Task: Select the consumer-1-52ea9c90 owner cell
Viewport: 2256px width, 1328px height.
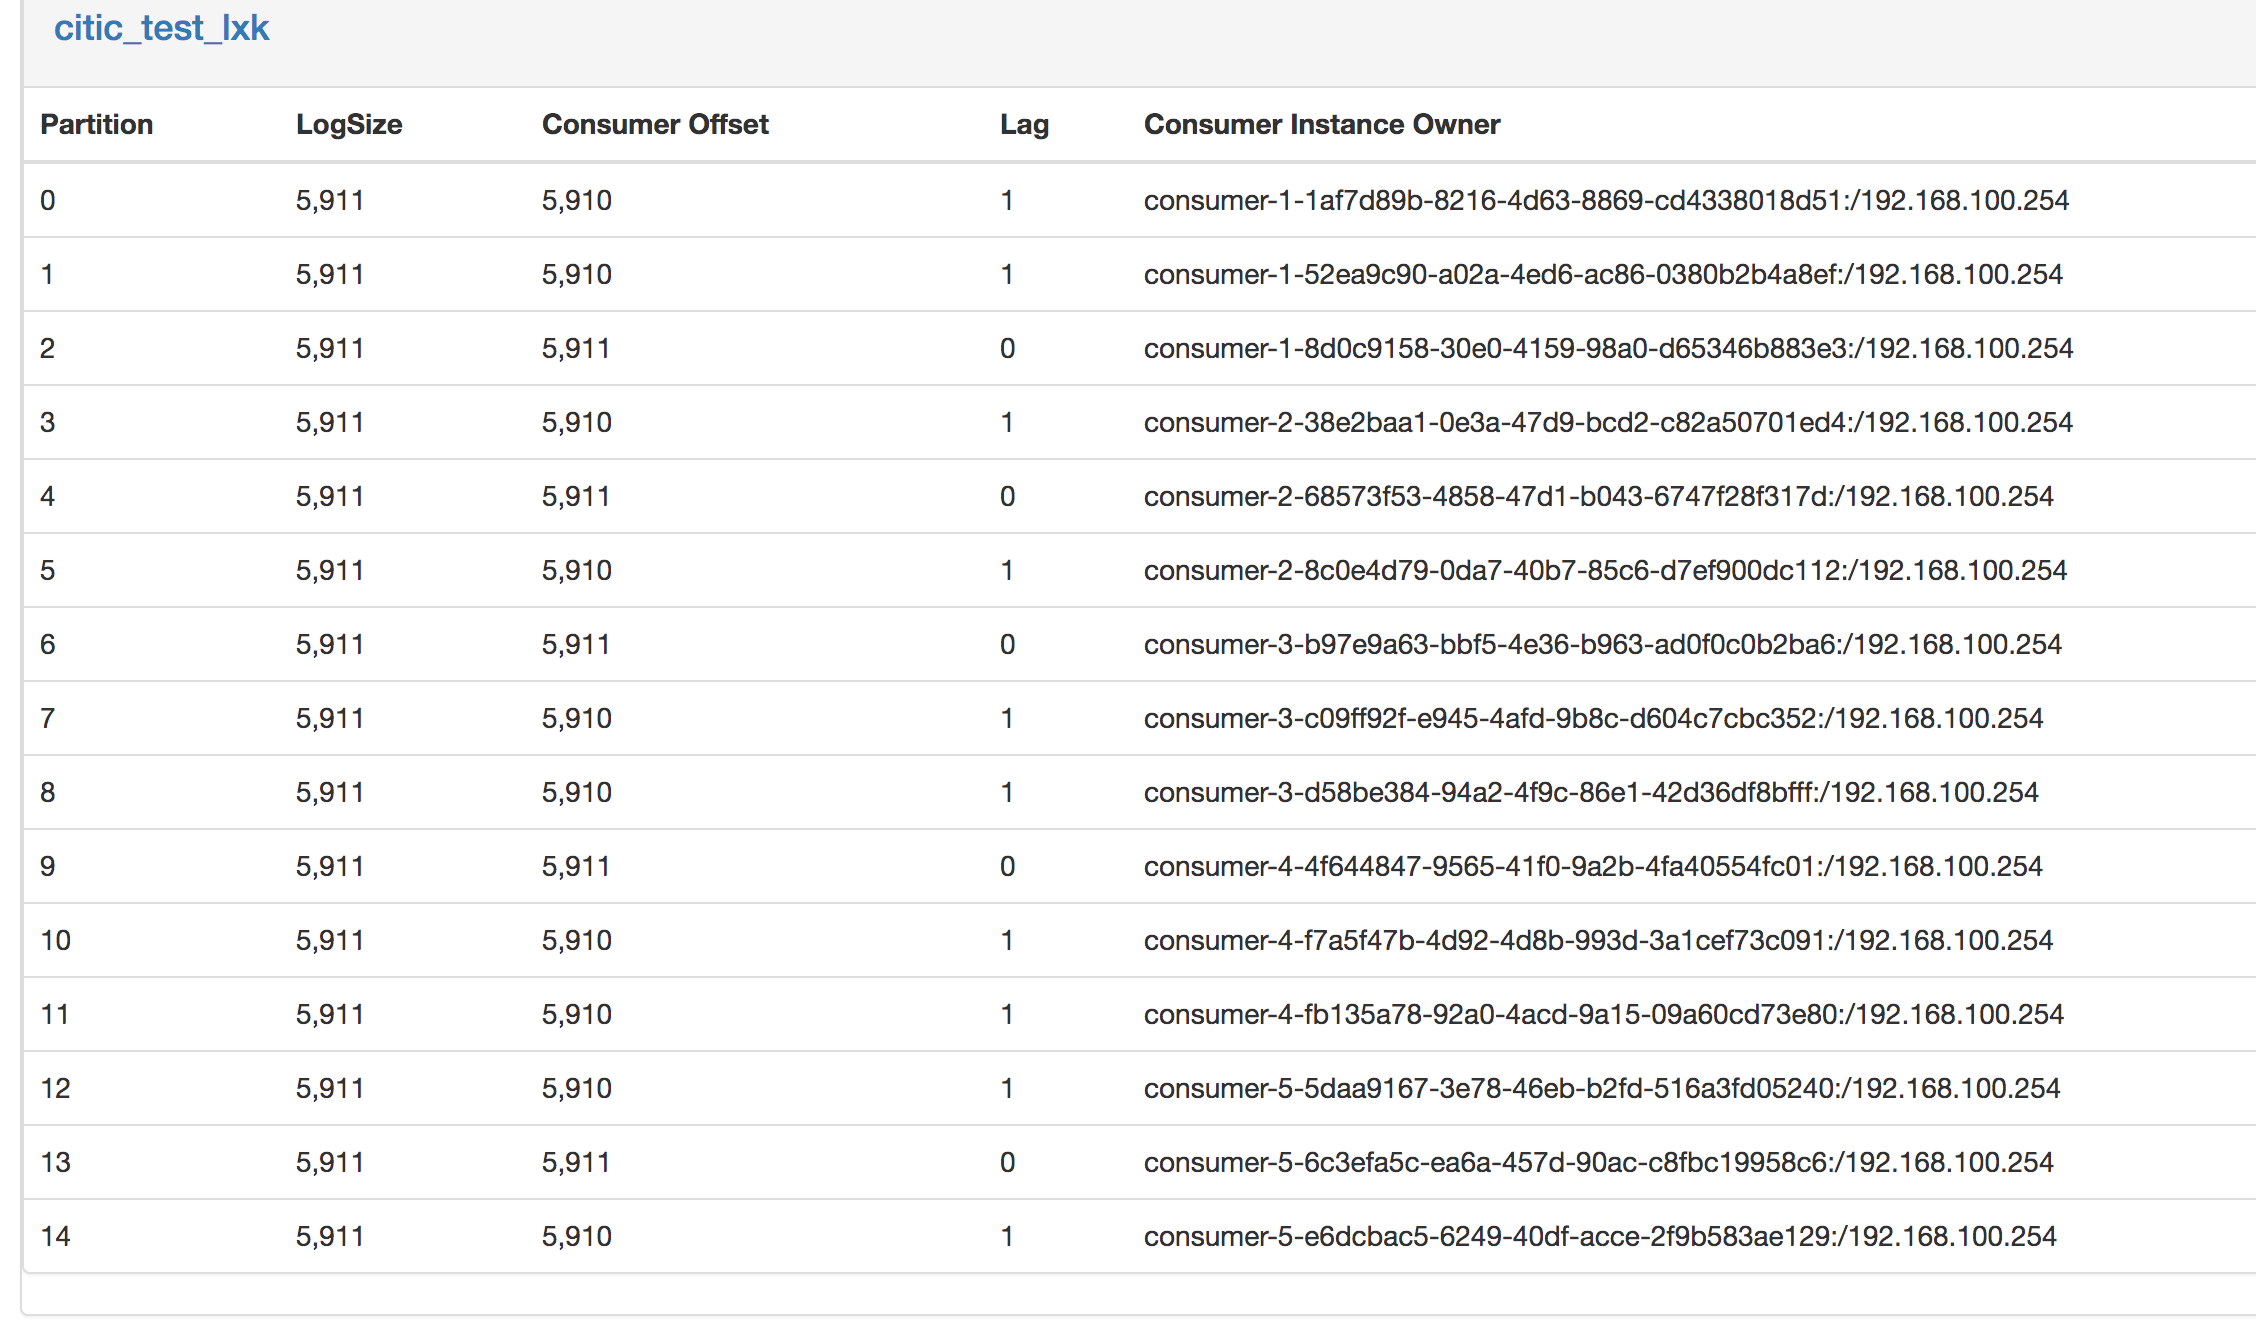Action: click(x=1602, y=274)
